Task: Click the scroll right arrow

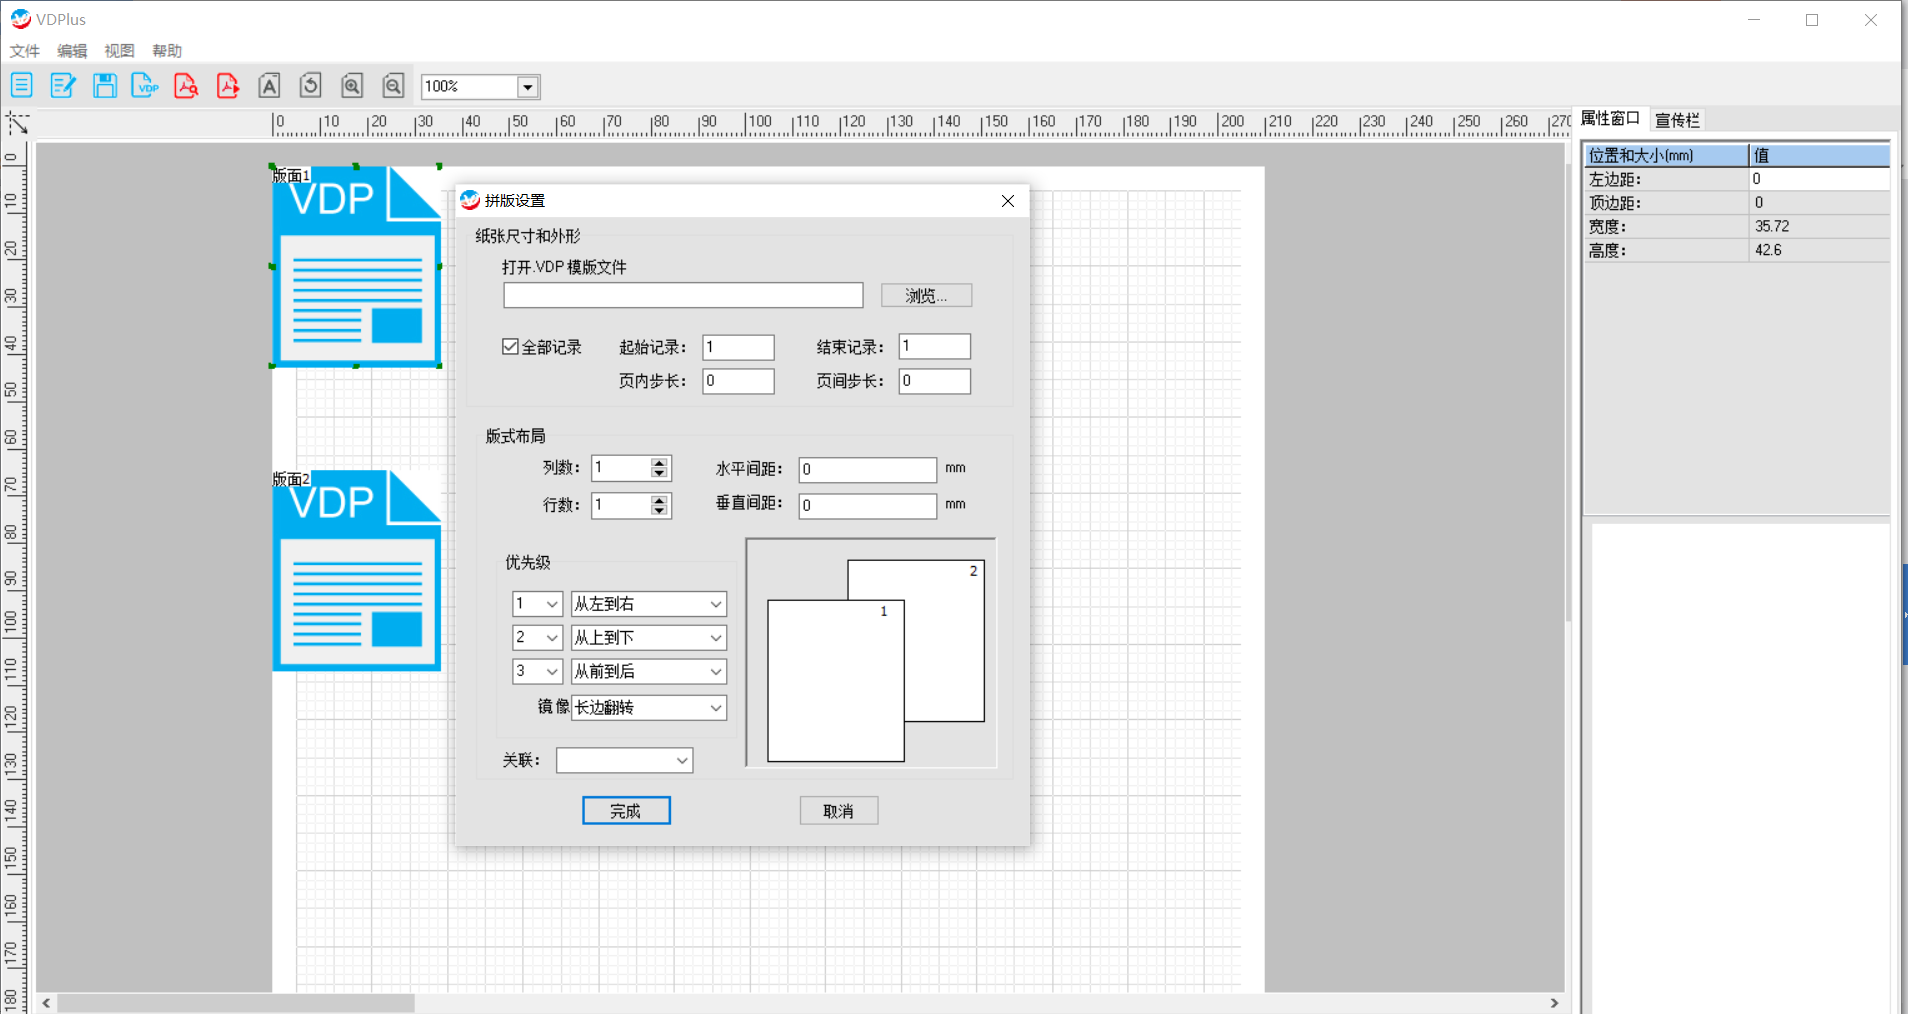Action: coord(1554,1003)
